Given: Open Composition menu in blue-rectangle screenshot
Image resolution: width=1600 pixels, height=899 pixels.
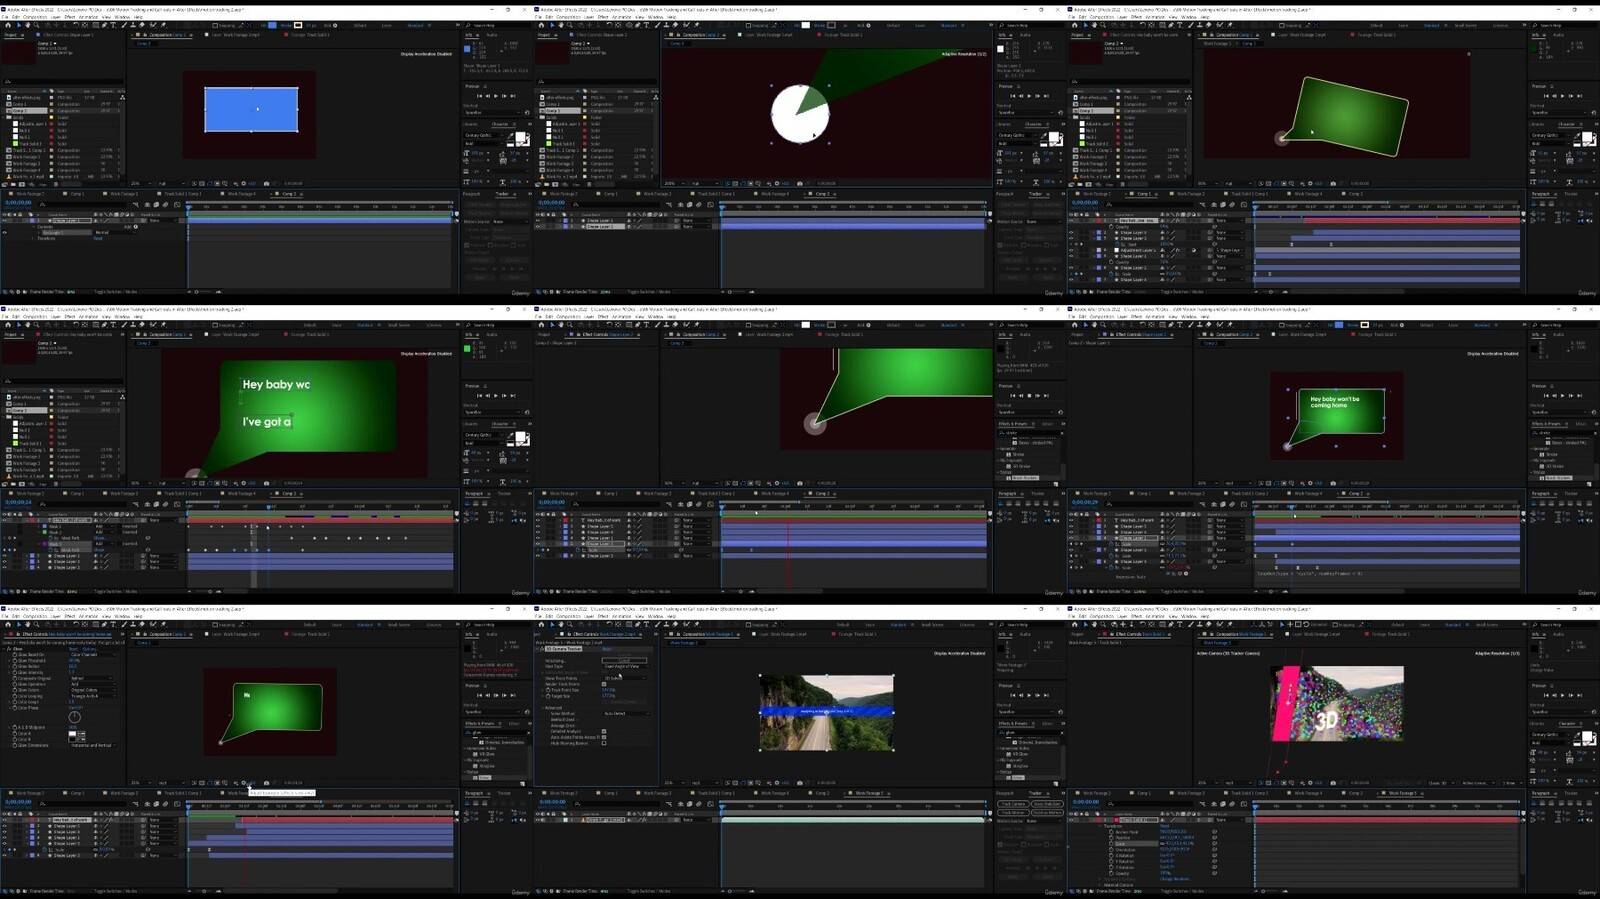Looking at the screenshot, I should point(35,17).
